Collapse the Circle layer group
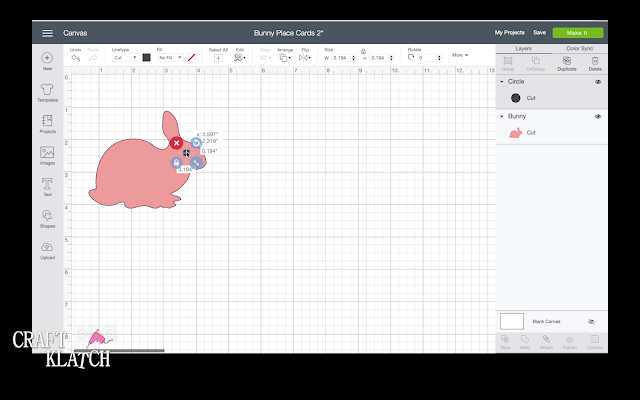 [502, 82]
